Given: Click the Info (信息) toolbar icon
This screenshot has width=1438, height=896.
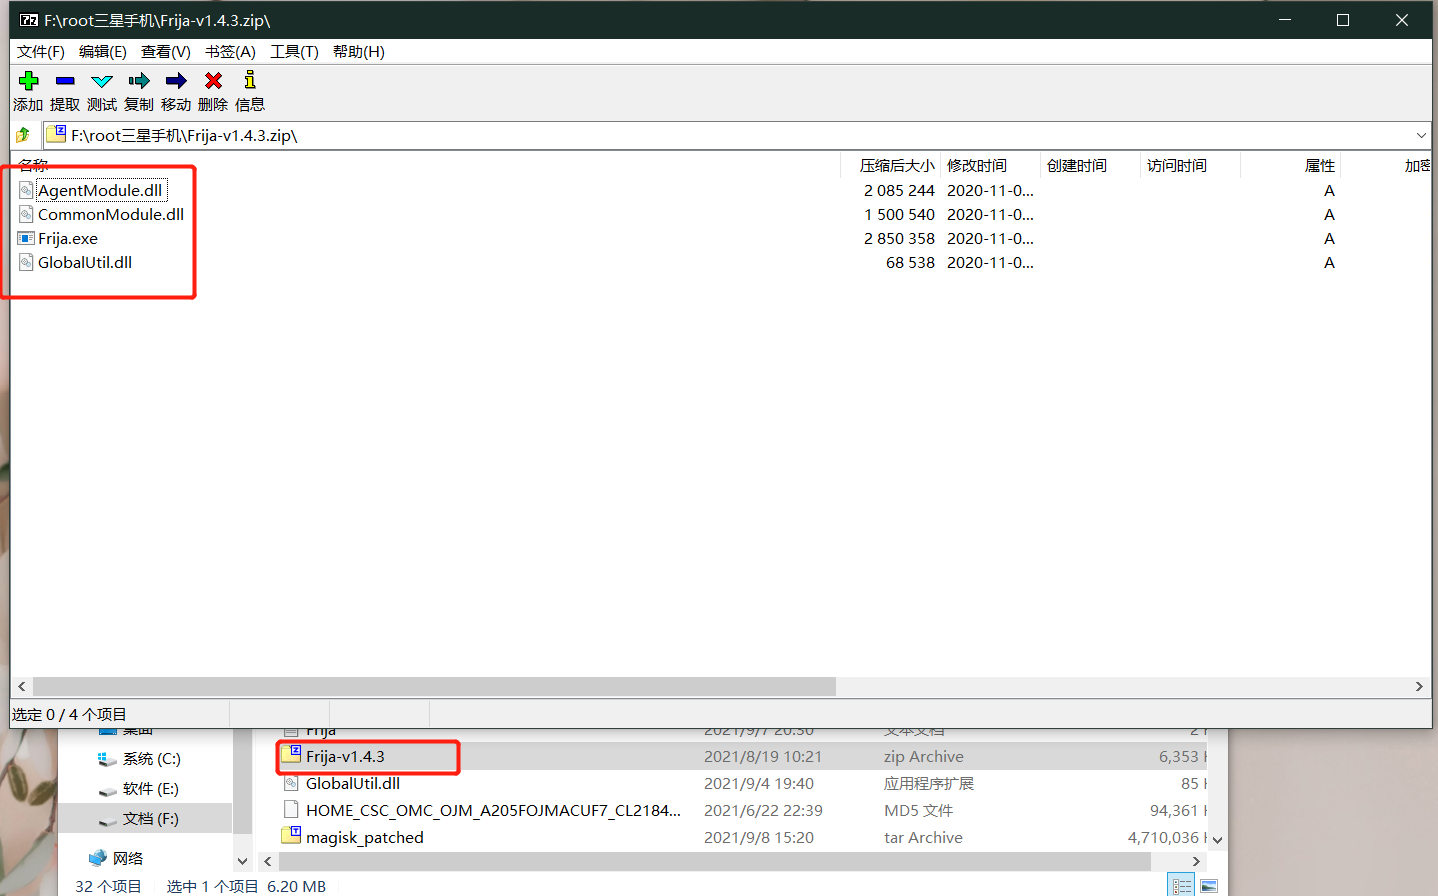Looking at the screenshot, I should [250, 80].
